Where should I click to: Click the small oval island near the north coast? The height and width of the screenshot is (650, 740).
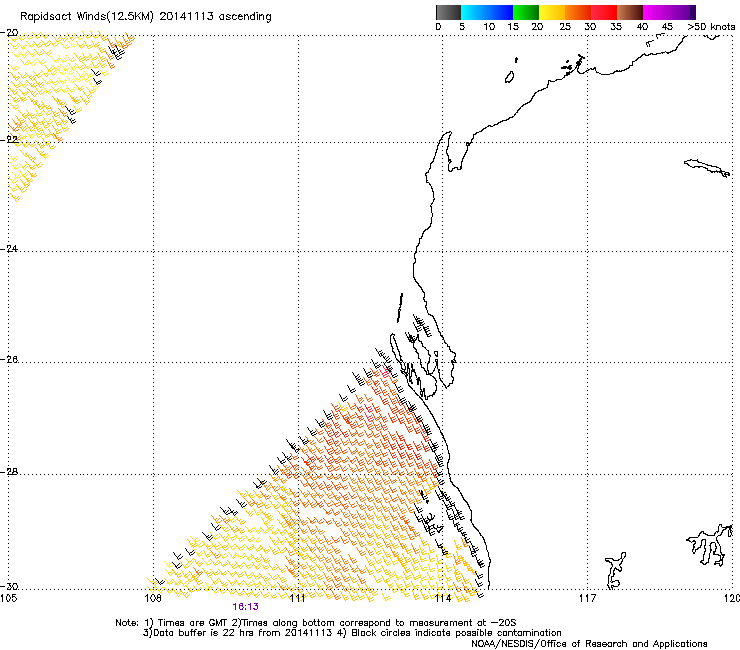click(x=510, y=77)
